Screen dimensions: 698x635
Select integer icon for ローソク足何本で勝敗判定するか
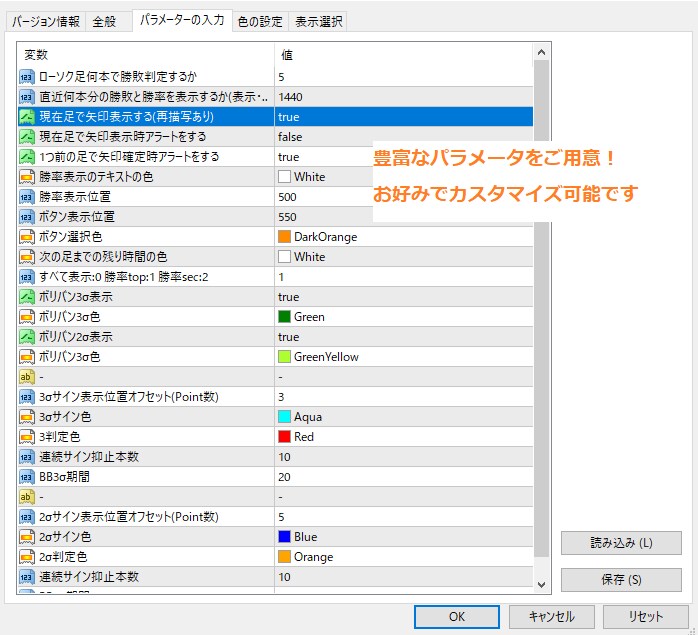click(x=27, y=77)
